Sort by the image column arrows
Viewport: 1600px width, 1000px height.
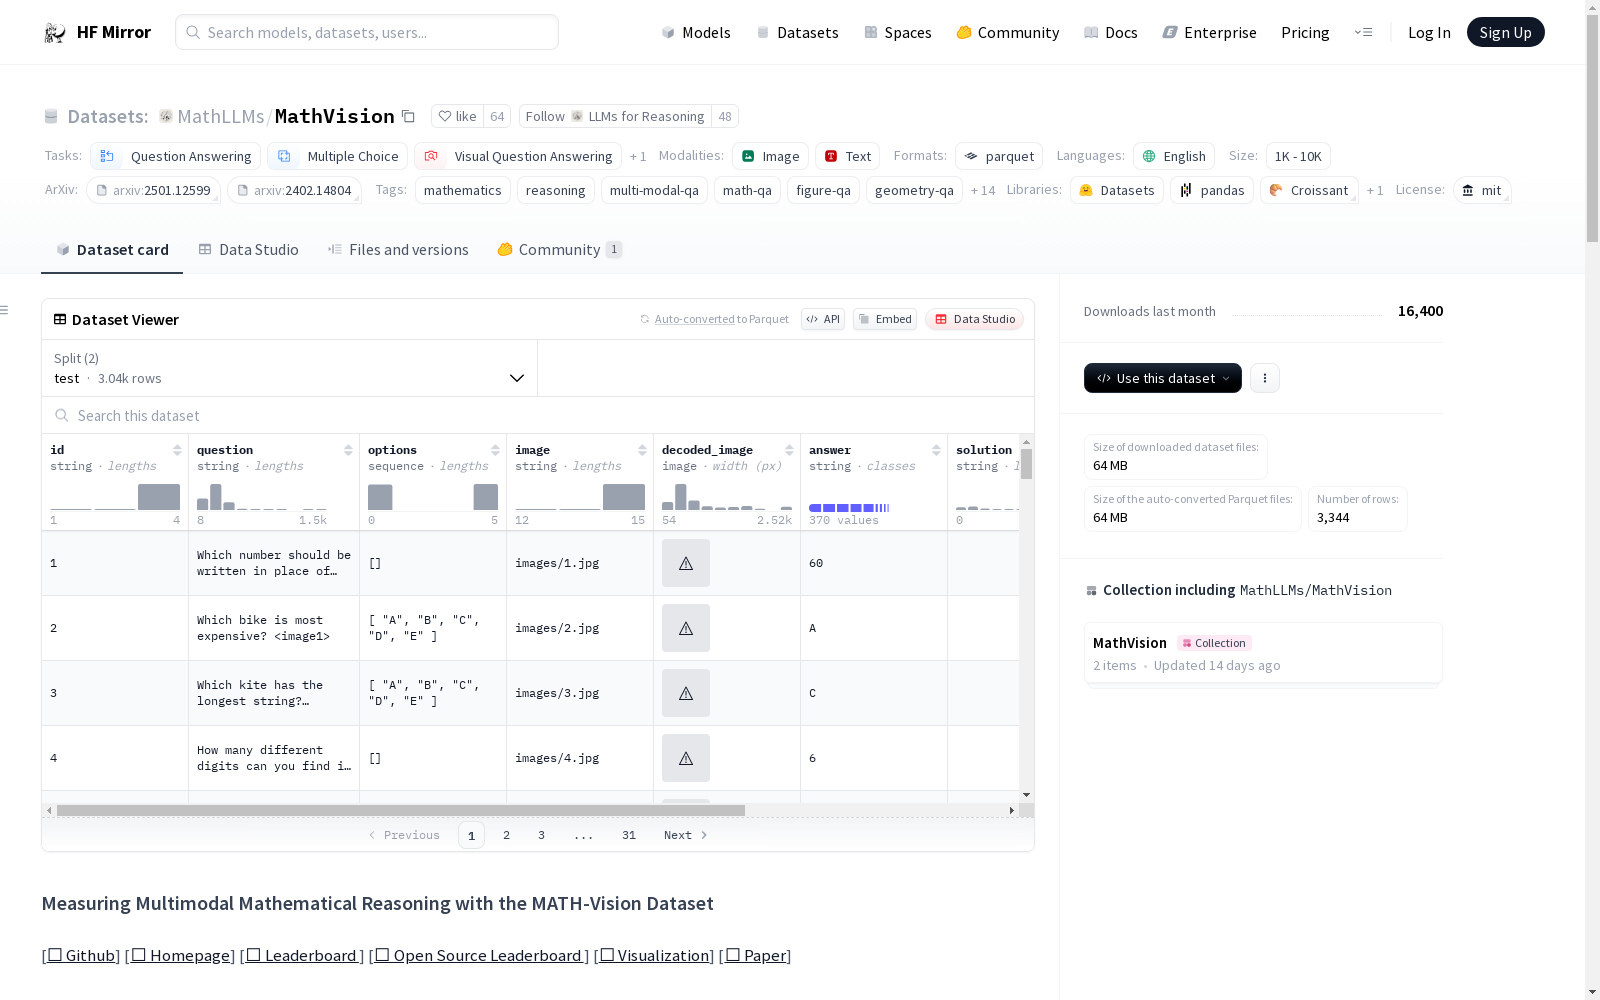[642, 450]
